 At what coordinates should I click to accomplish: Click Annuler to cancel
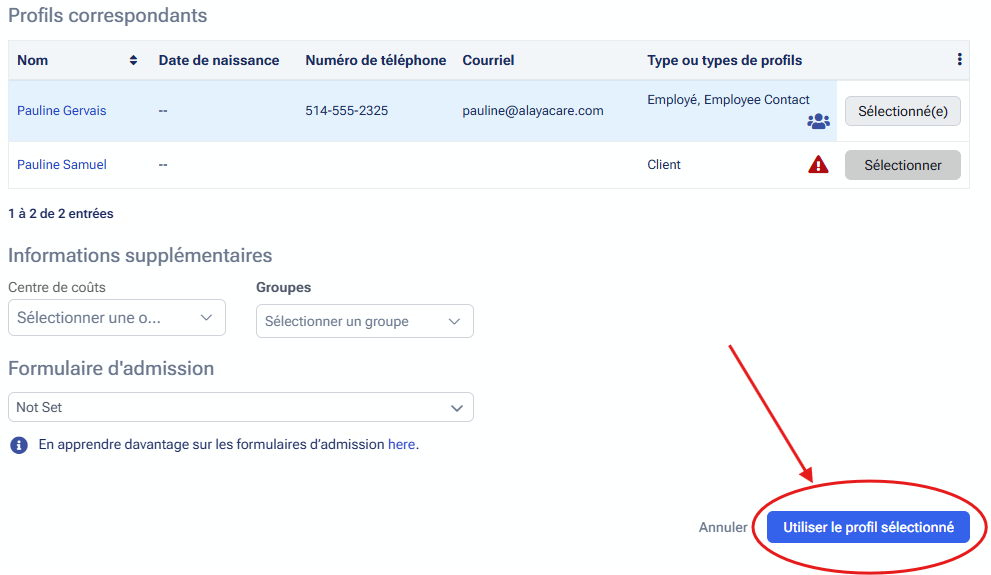pos(723,527)
